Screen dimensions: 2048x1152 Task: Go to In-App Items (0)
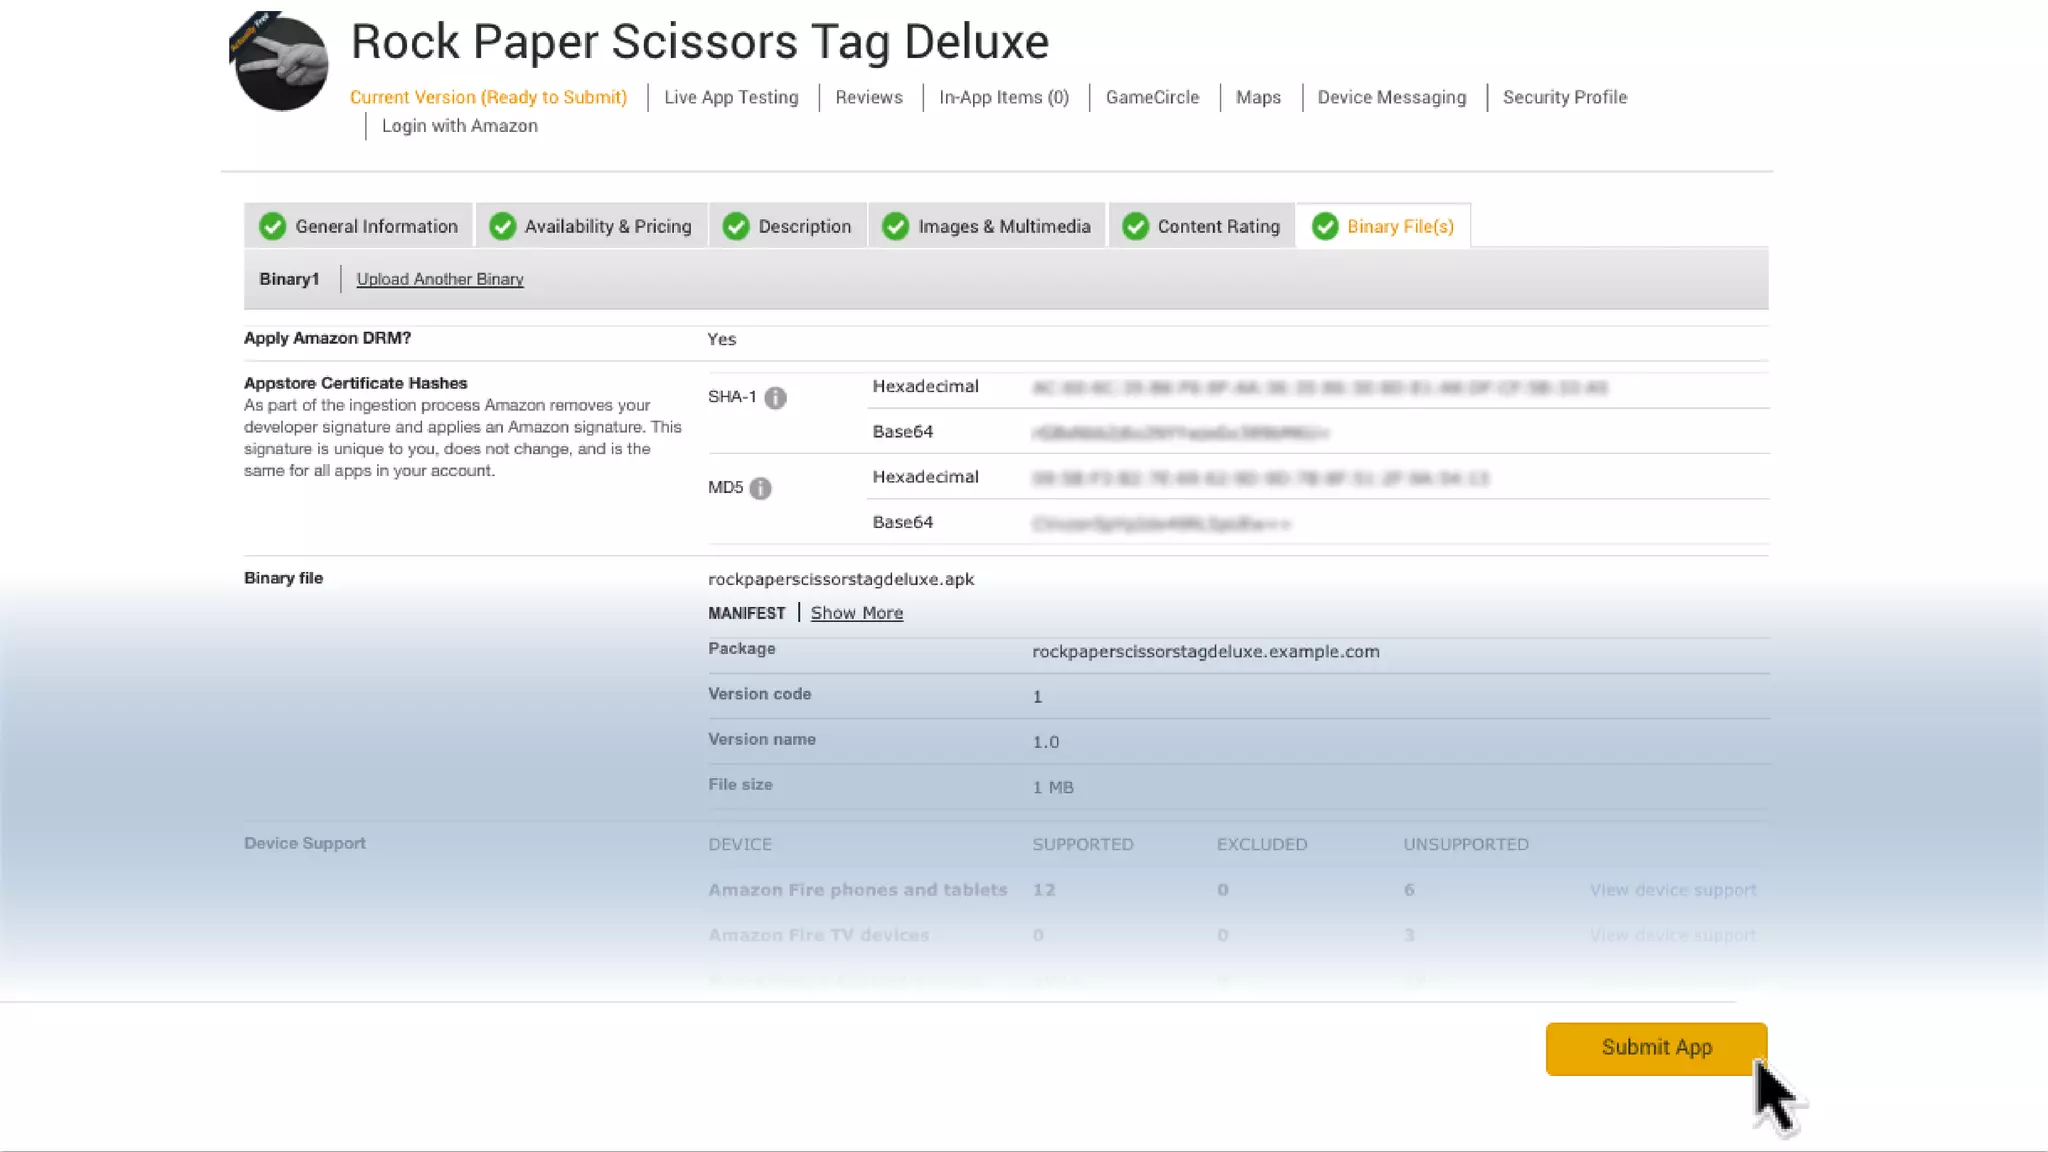point(1003,98)
